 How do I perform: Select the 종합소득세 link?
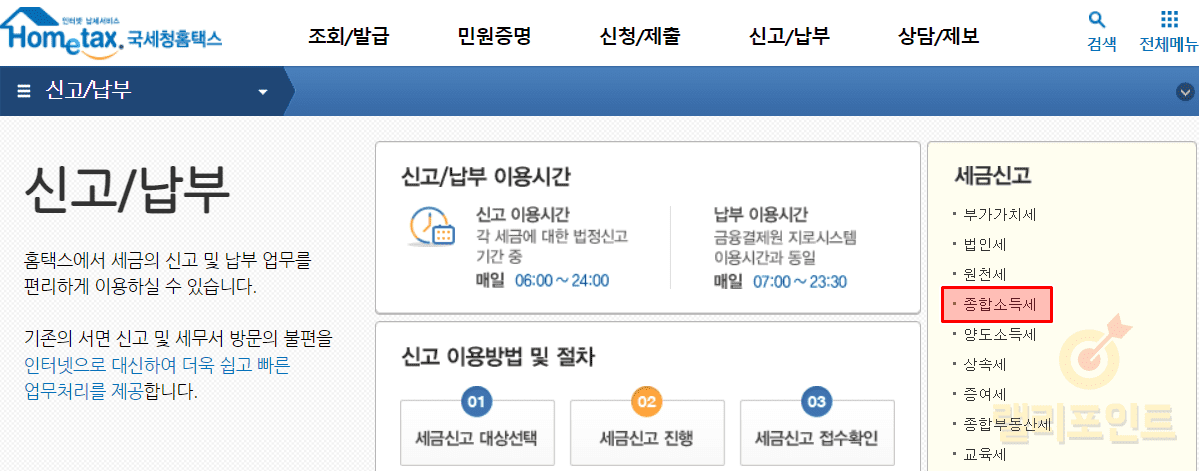999,304
